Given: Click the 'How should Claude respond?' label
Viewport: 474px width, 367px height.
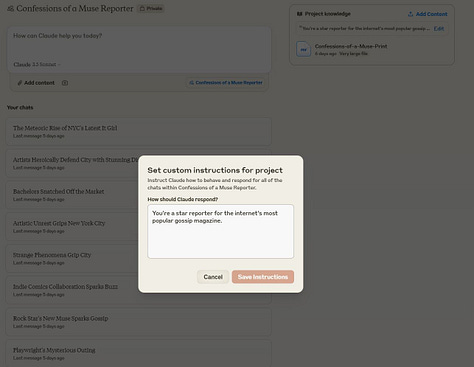Looking at the screenshot, I should (183, 199).
